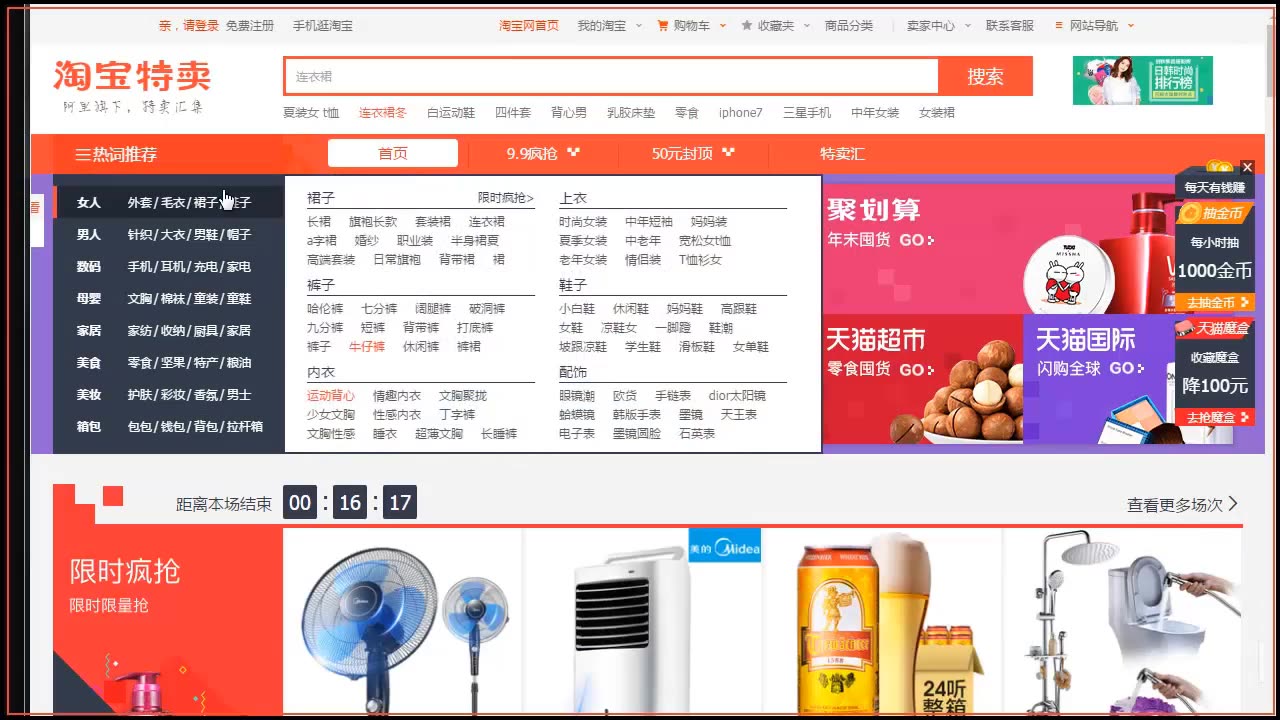Click hot search 连衣裙冬
1280x720 pixels.
click(383, 112)
